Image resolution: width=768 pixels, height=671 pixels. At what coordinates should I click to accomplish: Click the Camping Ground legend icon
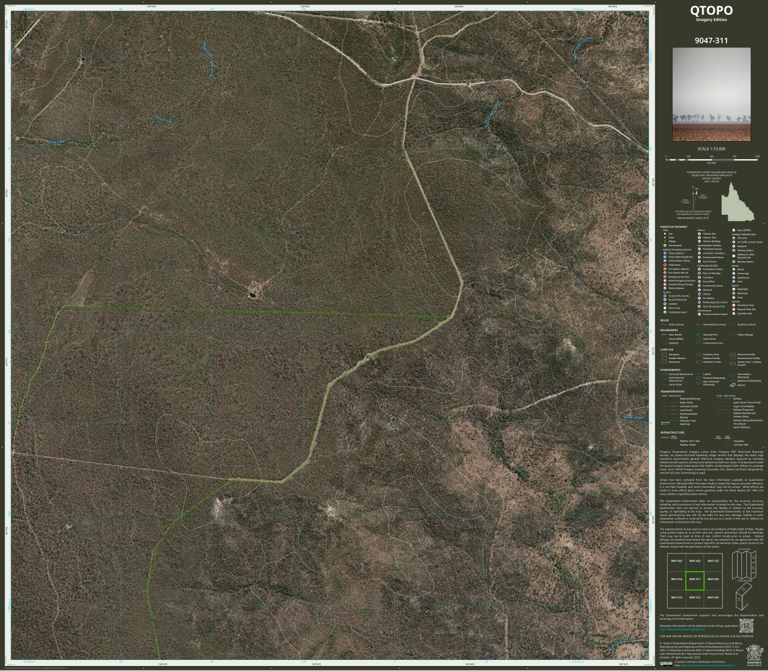pos(665,312)
